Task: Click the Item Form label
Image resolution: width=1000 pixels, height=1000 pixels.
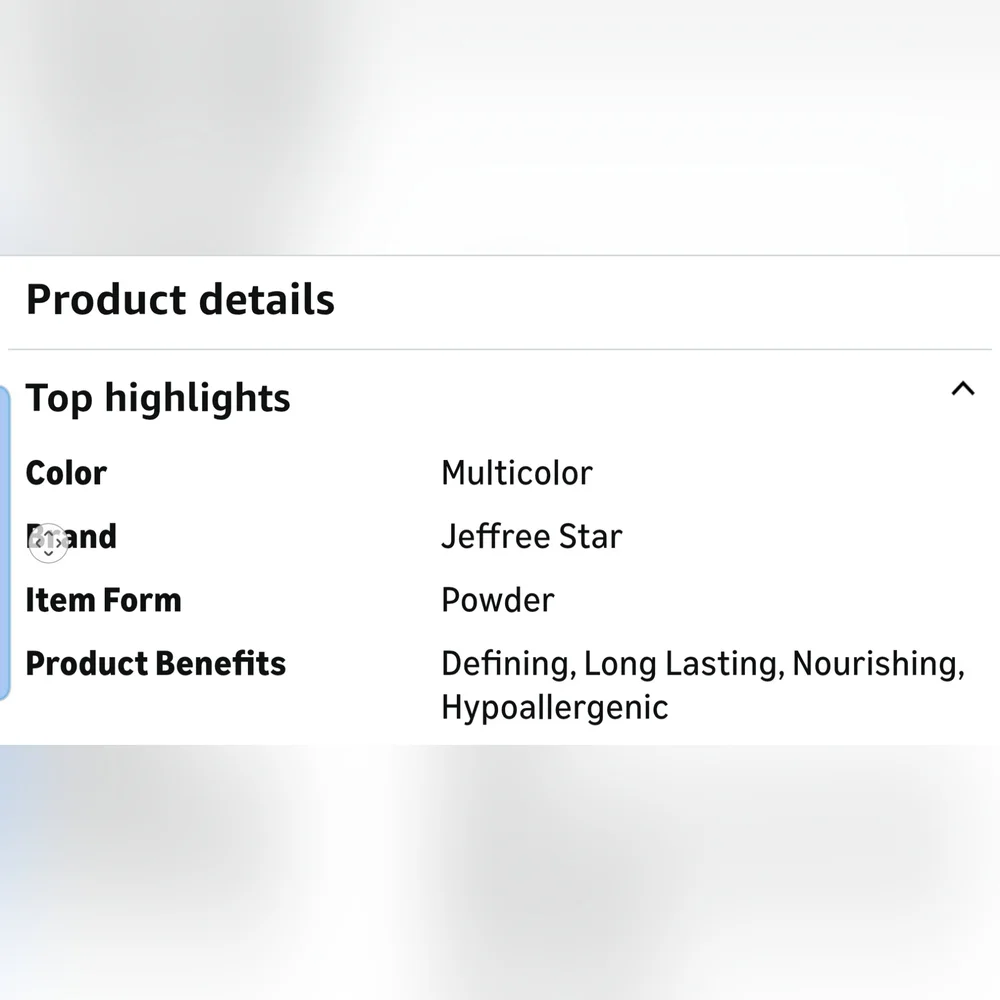Action: (103, 600)
